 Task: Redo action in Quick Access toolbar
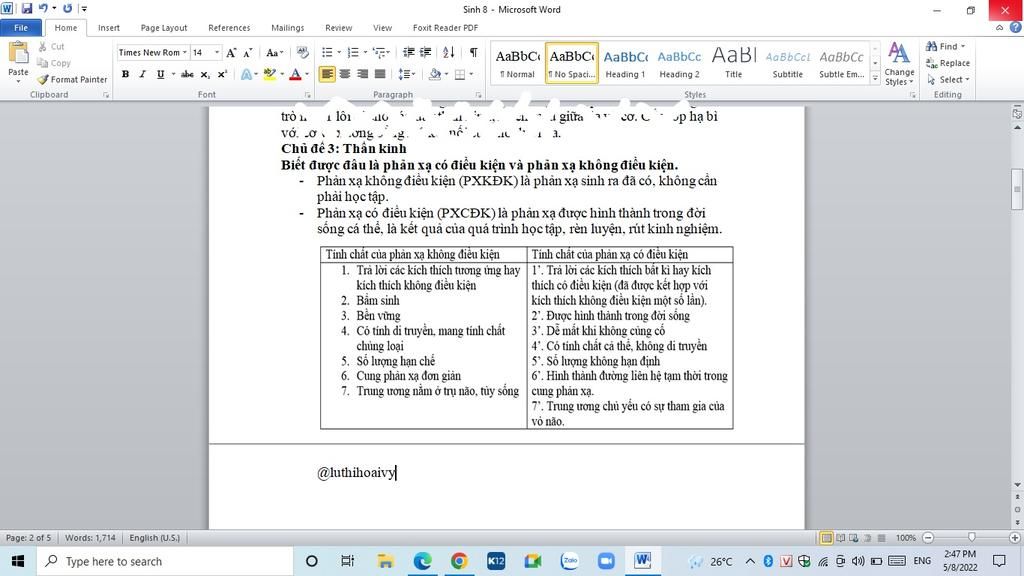pos(67,8)
